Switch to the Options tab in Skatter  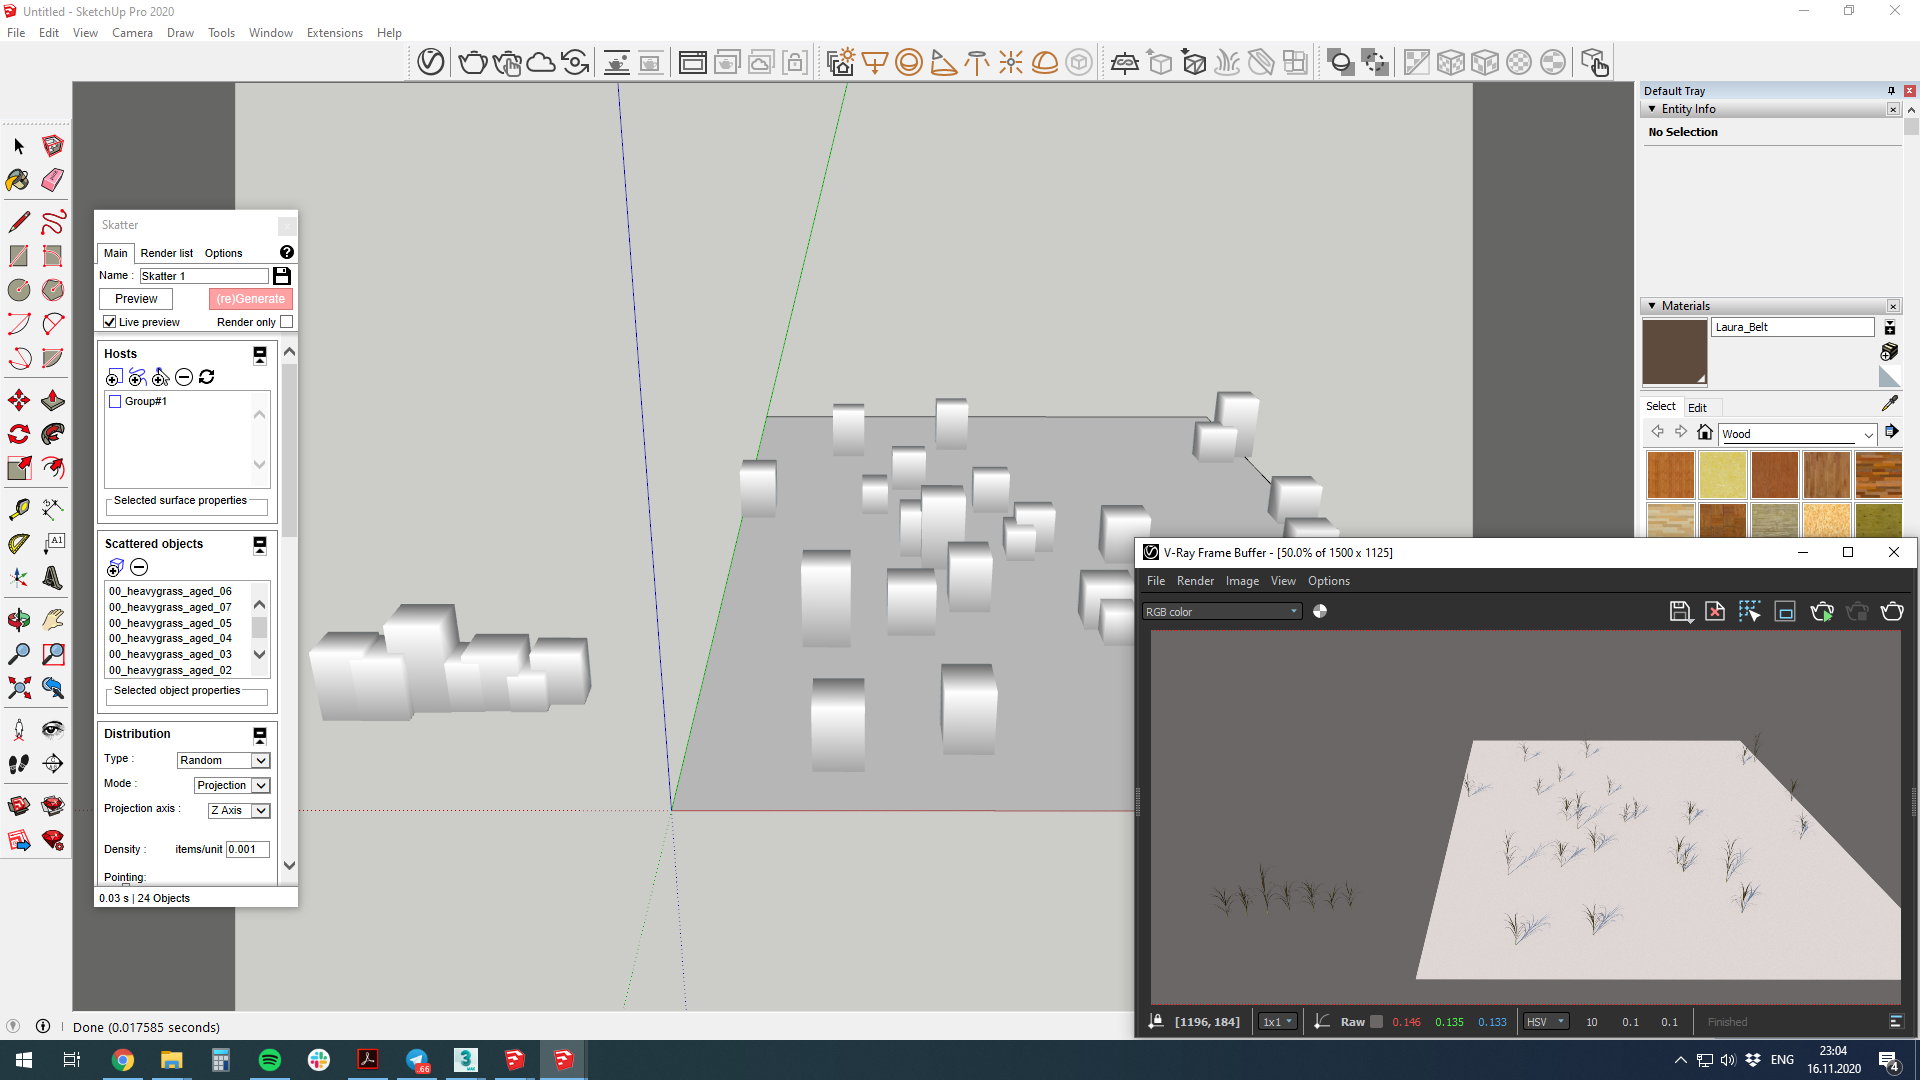tap(224, 253)
